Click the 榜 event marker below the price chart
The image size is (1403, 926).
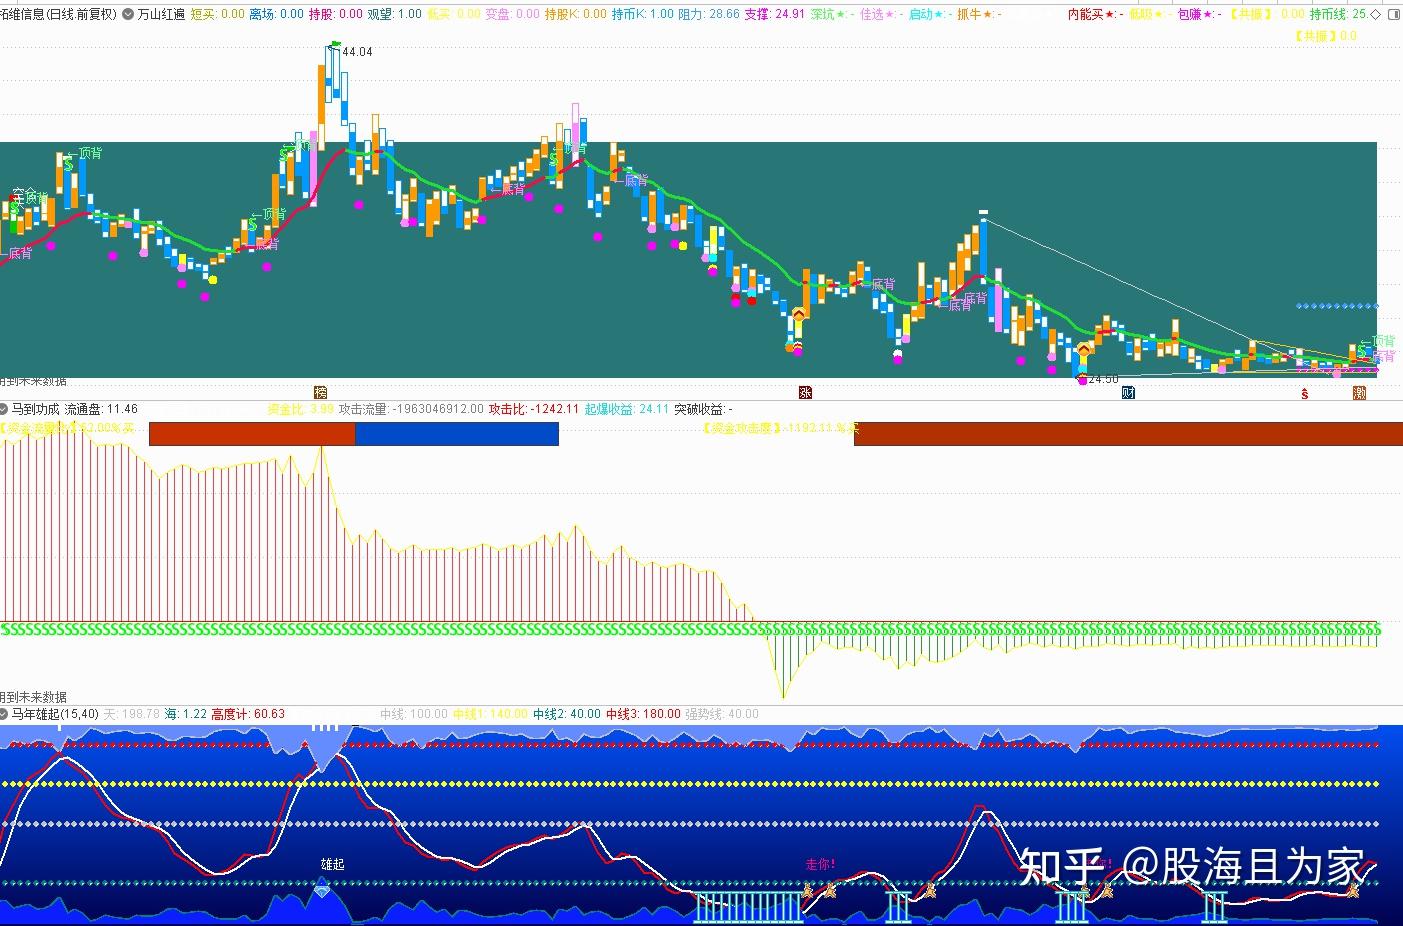click(x=320, y=393)
